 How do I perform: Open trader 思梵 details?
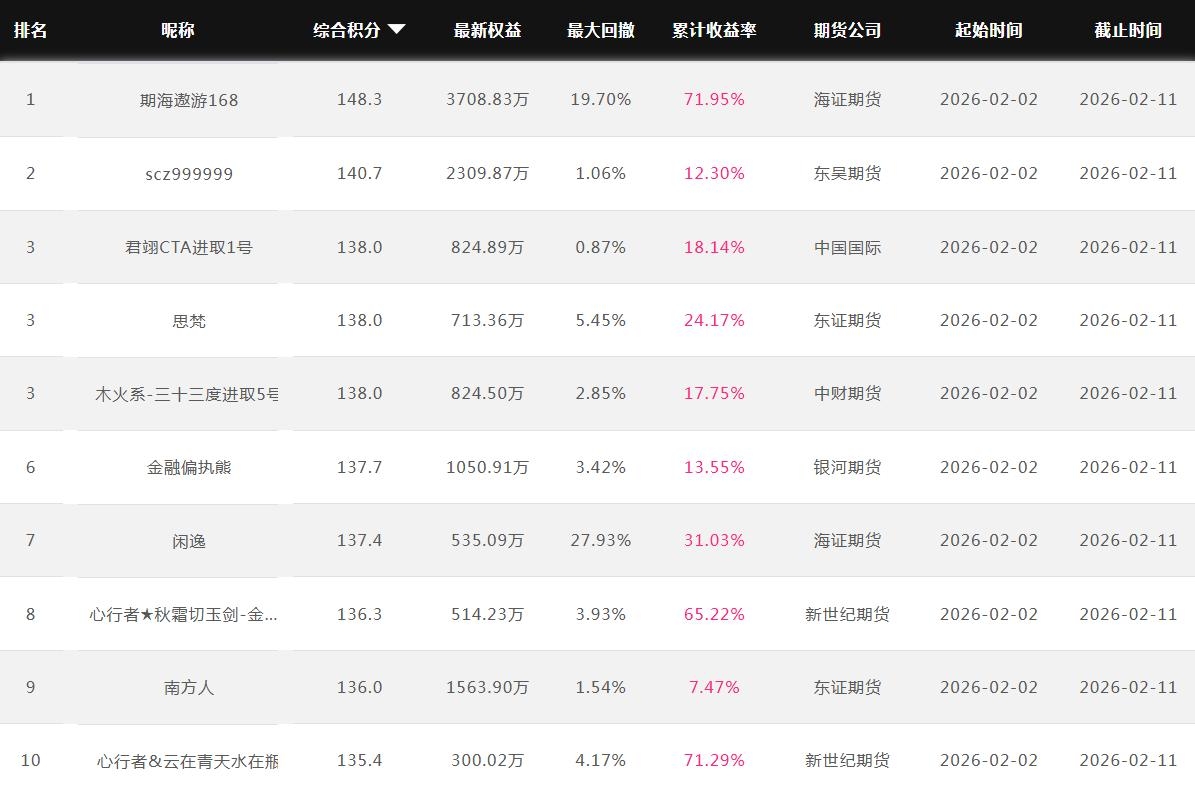189,321
